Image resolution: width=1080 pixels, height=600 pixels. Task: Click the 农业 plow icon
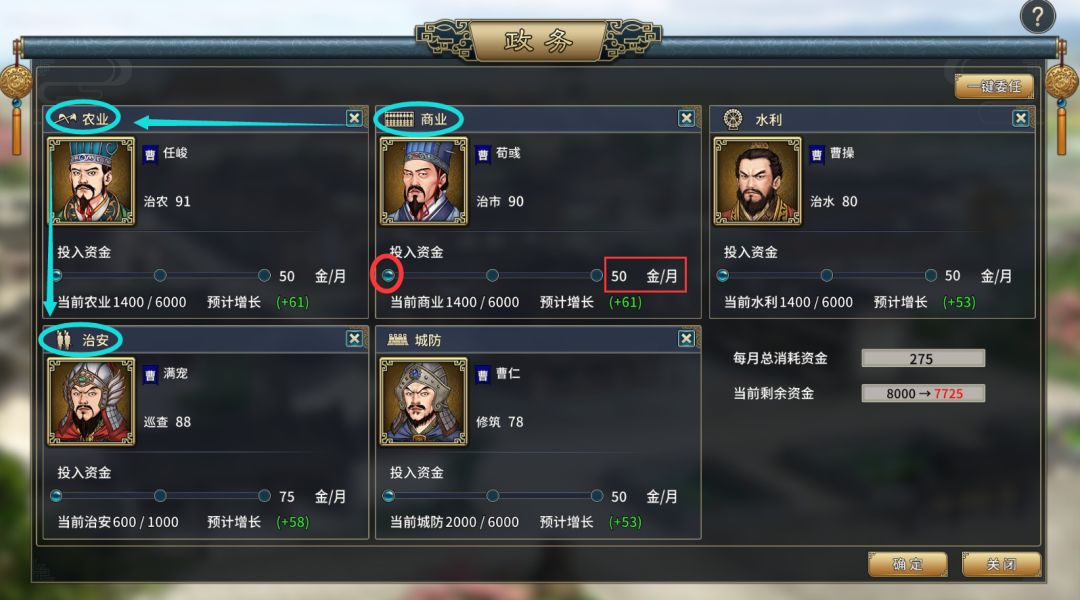(66, 119)
